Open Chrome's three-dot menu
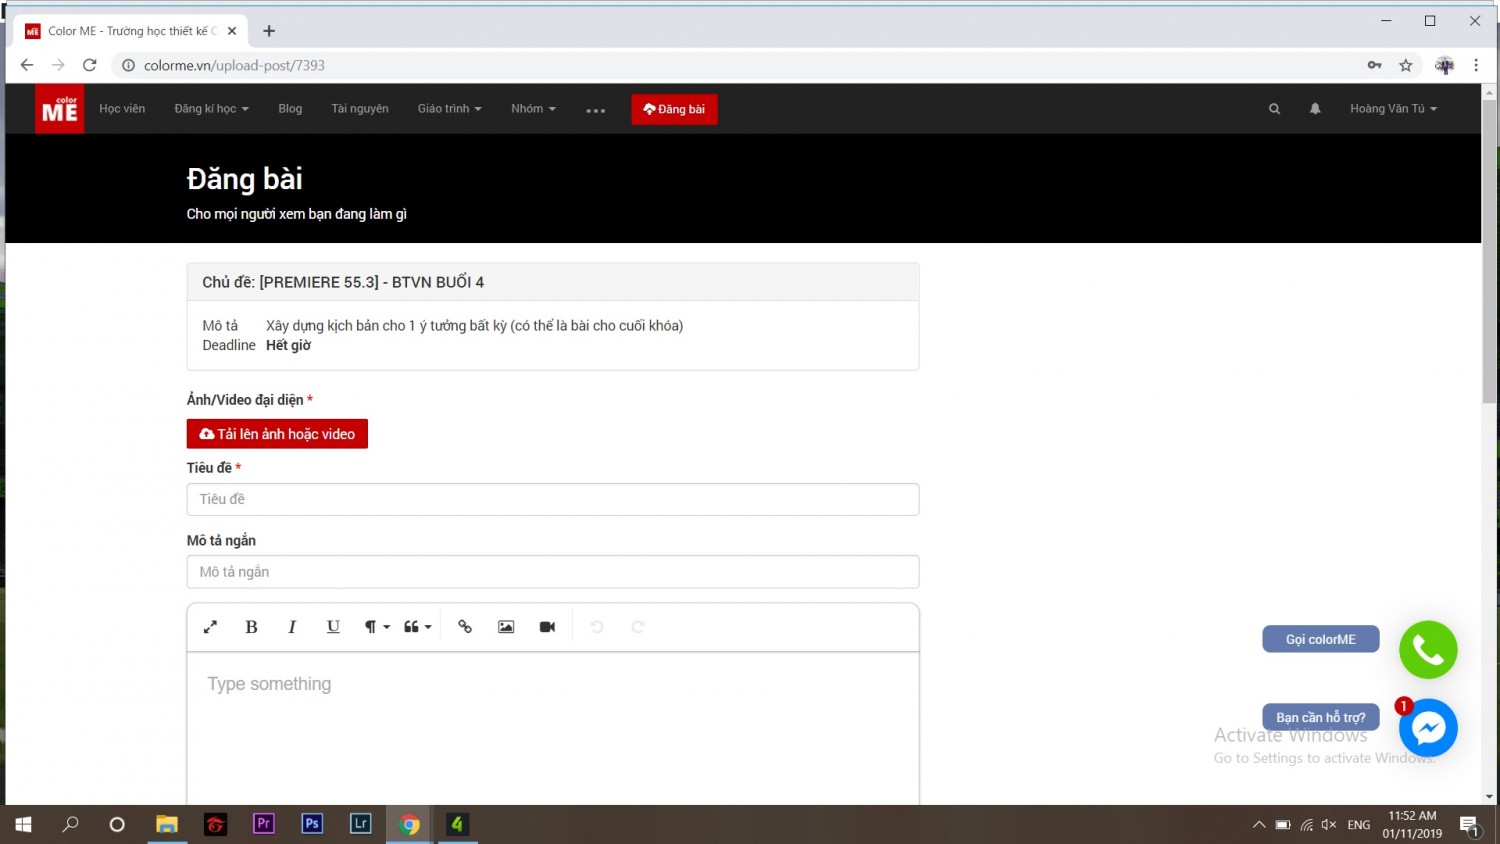 1476,65
